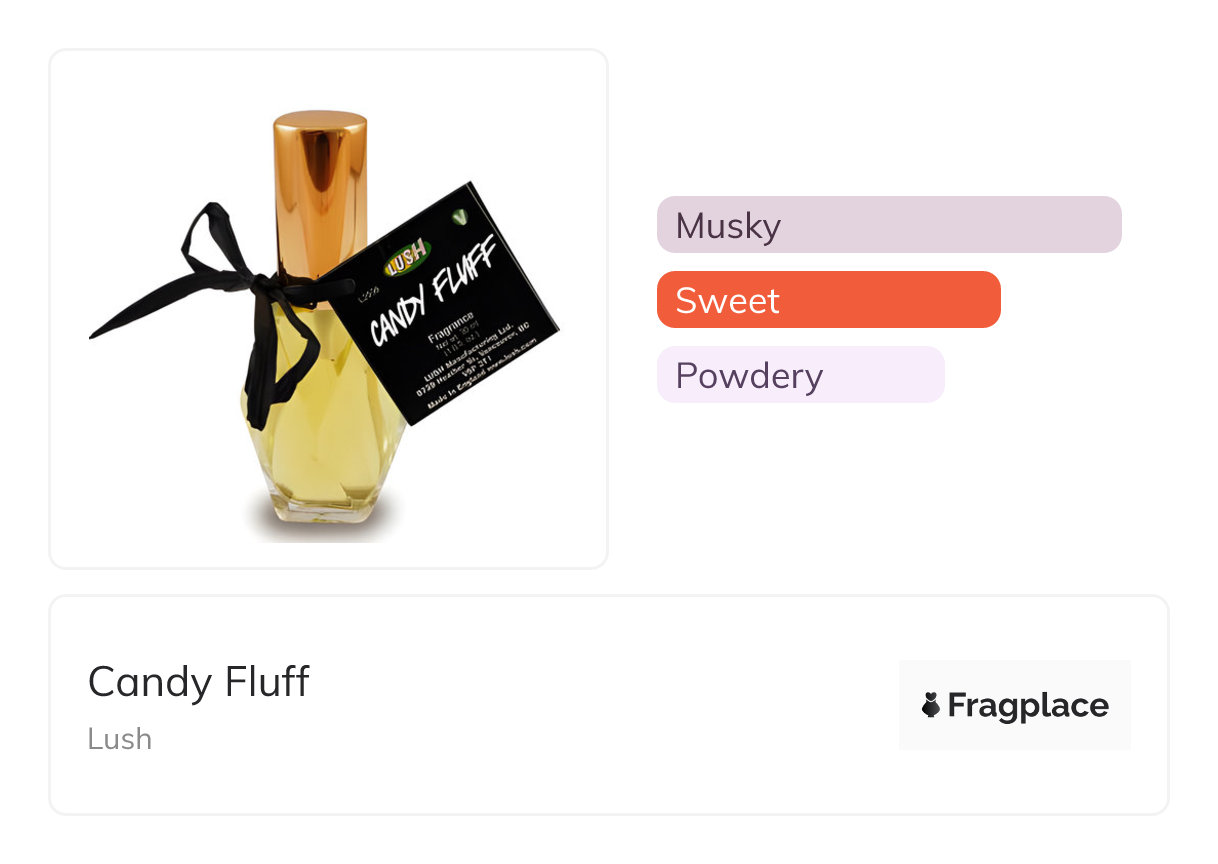Click the Candy Fluff handwritten tag lettering
1218x864 pixels.
433,295
